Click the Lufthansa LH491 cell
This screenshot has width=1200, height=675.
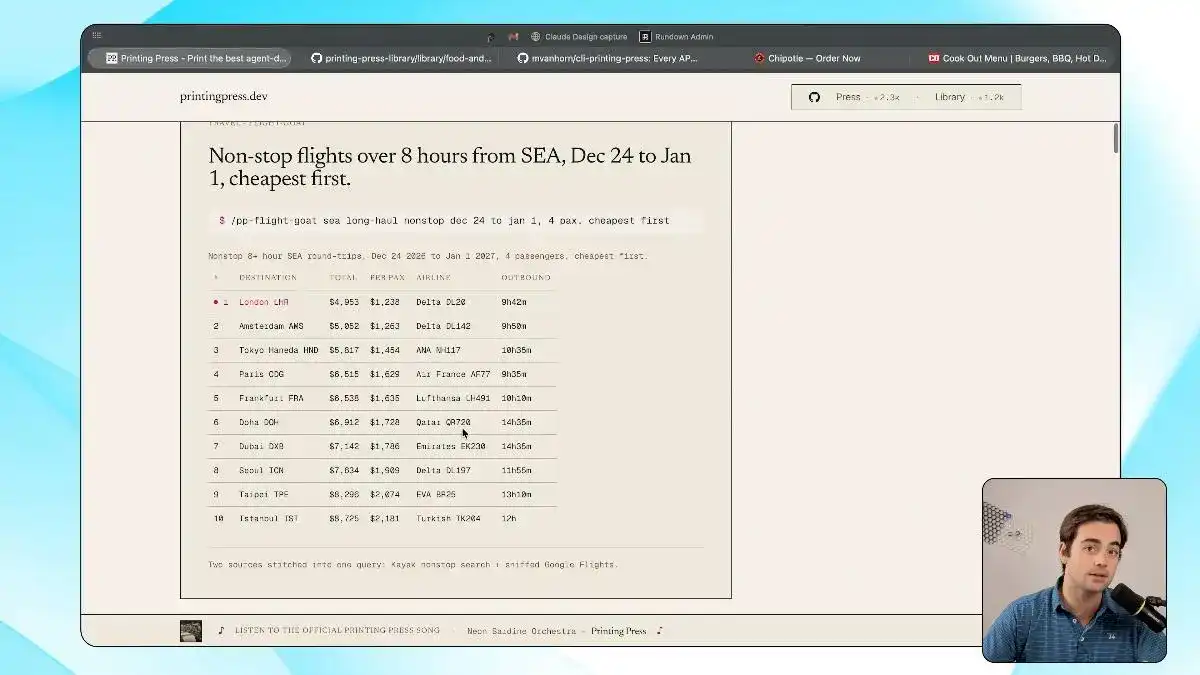point(453,398)
